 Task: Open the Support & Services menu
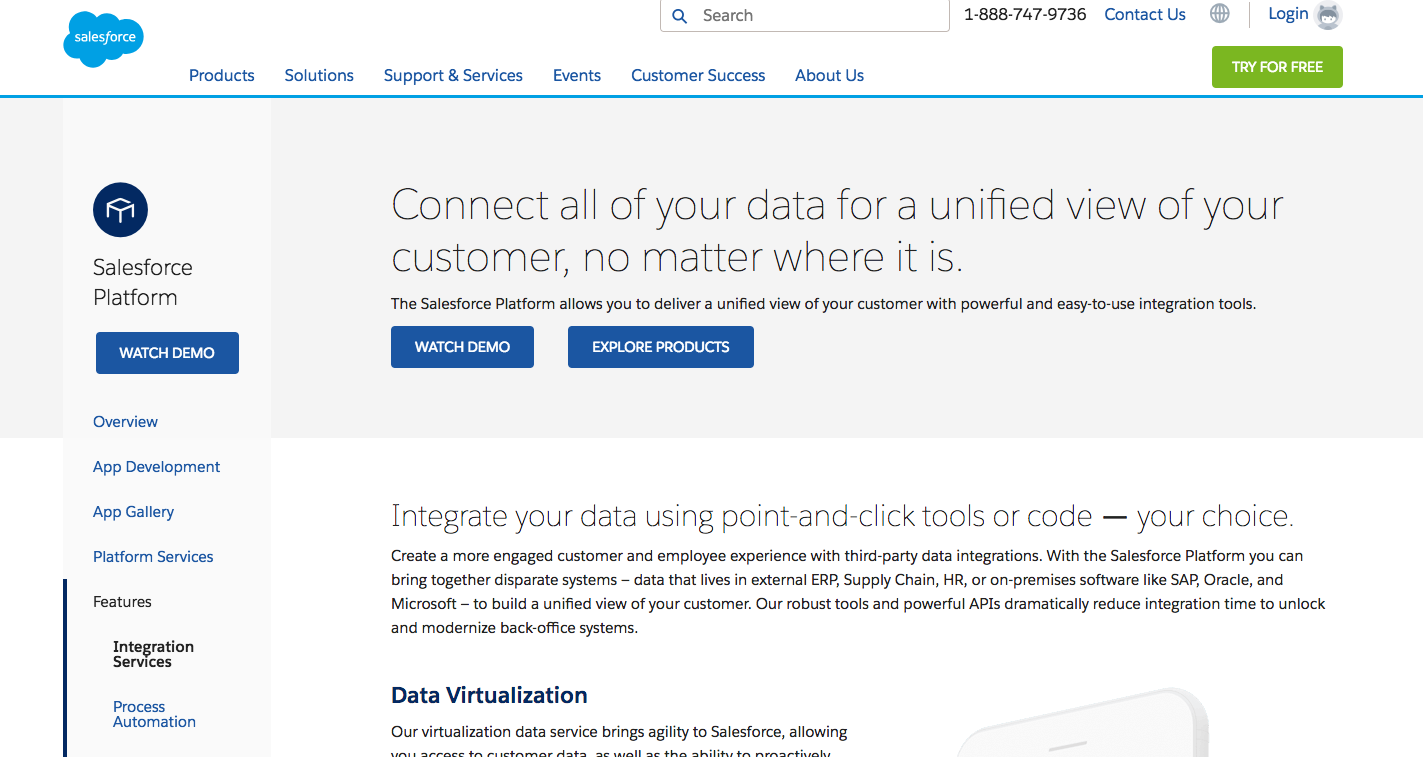(453, 75)
